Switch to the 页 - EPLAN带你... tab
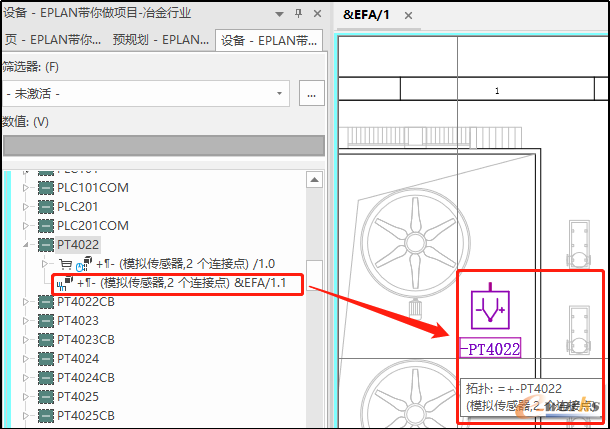 (x=53, y=40)
